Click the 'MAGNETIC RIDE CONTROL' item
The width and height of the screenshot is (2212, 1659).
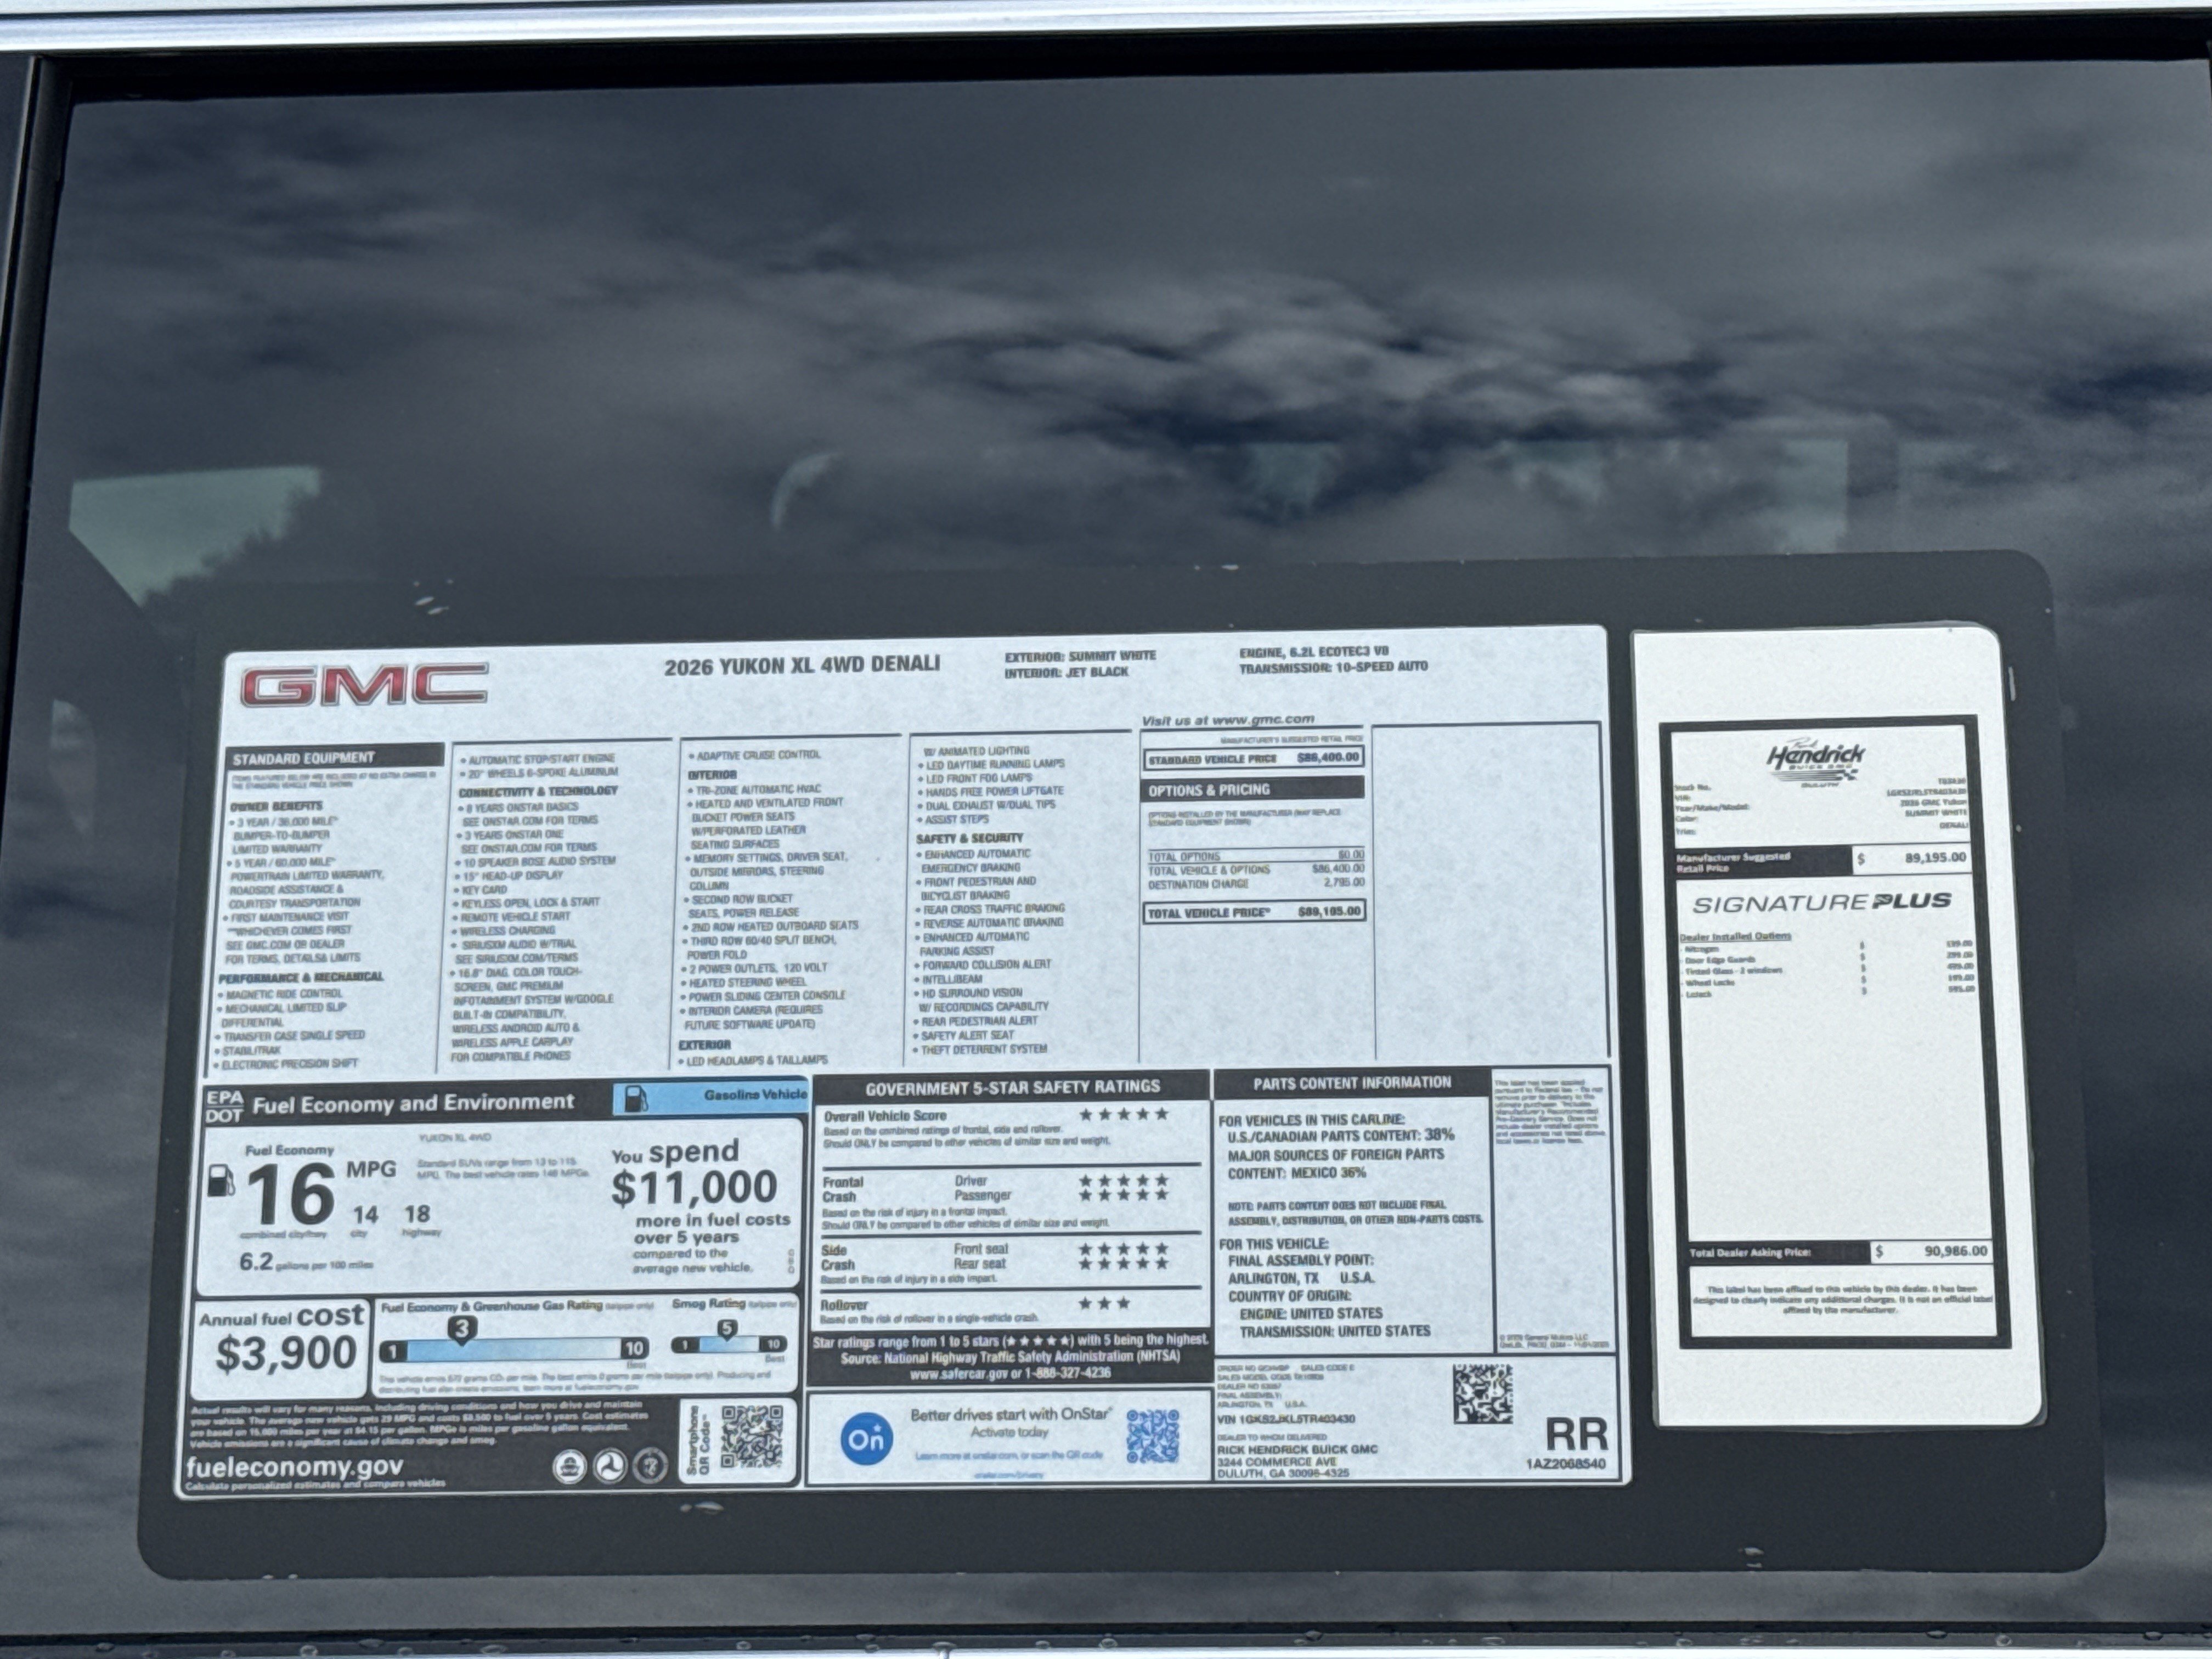(280, 994)
